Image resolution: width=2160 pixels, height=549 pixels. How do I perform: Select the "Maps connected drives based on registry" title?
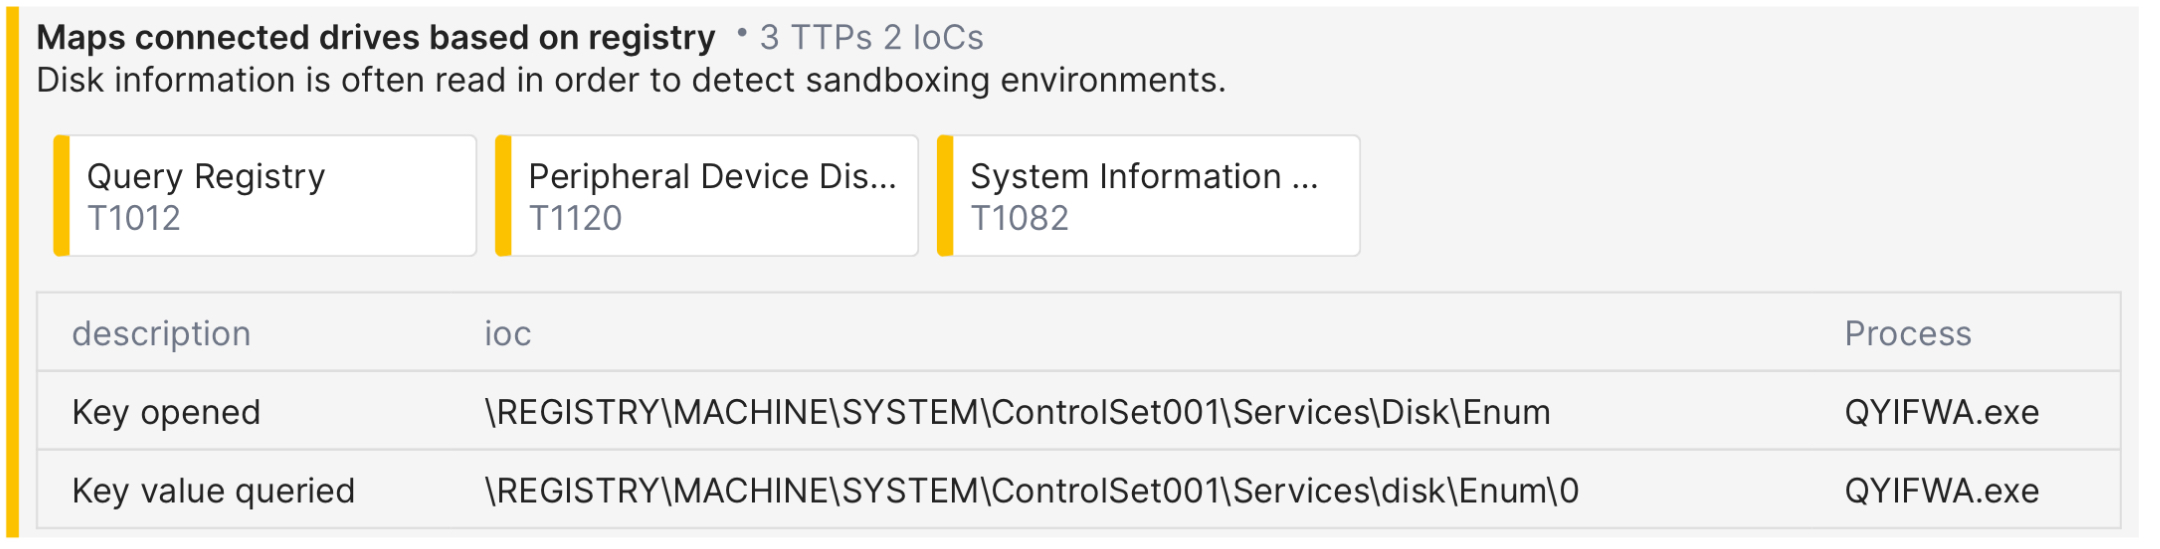375,38
